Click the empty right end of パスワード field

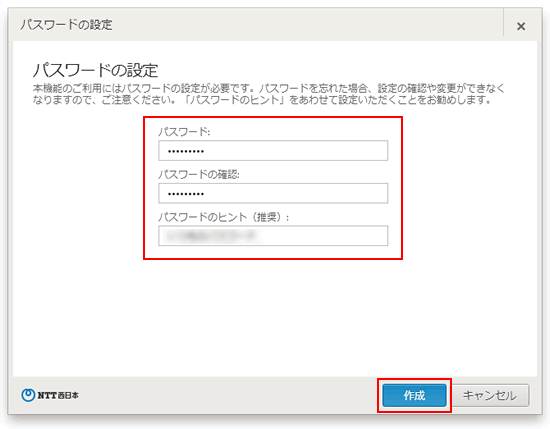tap(351, 151)
